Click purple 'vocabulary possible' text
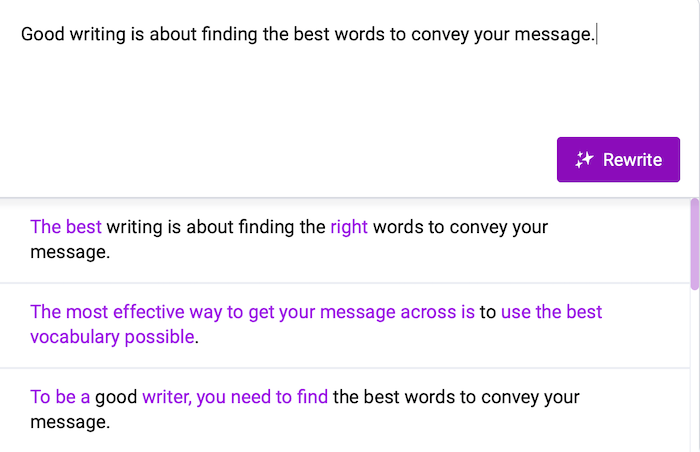 point(112,337)
